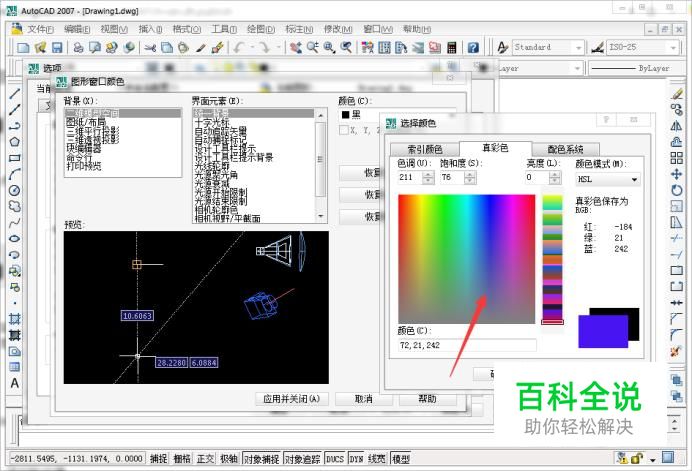Select the Multiline Text A tool

[x=15, y=383]
